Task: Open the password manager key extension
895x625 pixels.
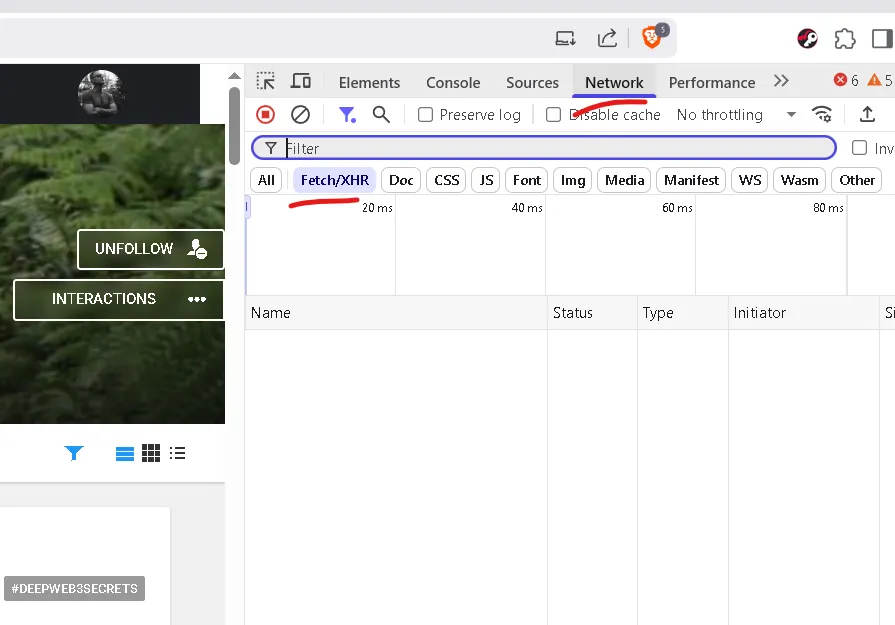Action: pos(807,39)
